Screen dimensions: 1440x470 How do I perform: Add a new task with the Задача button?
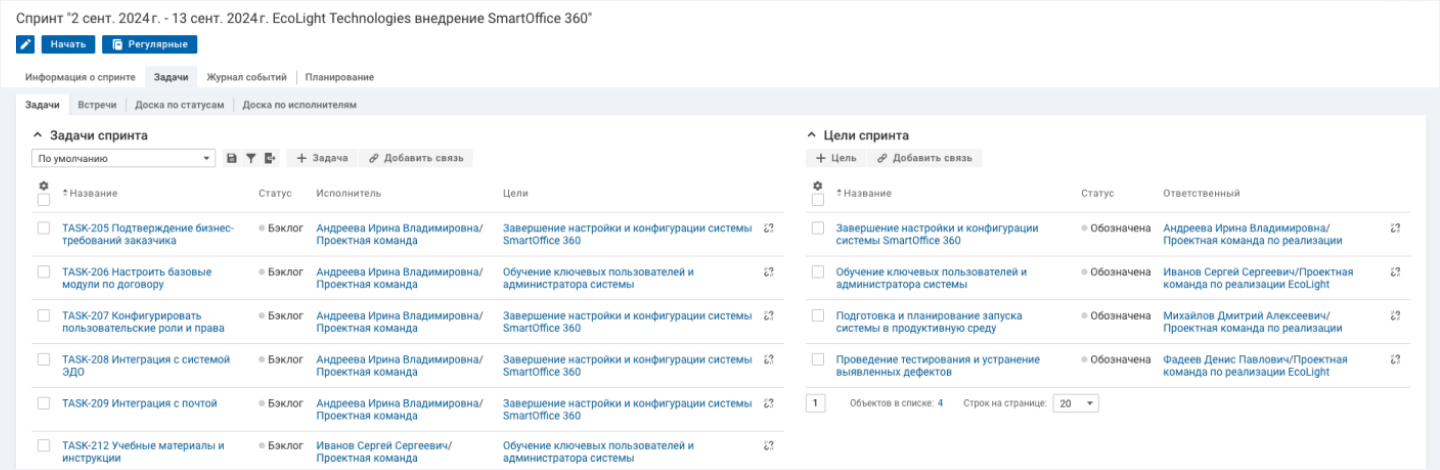322,158
